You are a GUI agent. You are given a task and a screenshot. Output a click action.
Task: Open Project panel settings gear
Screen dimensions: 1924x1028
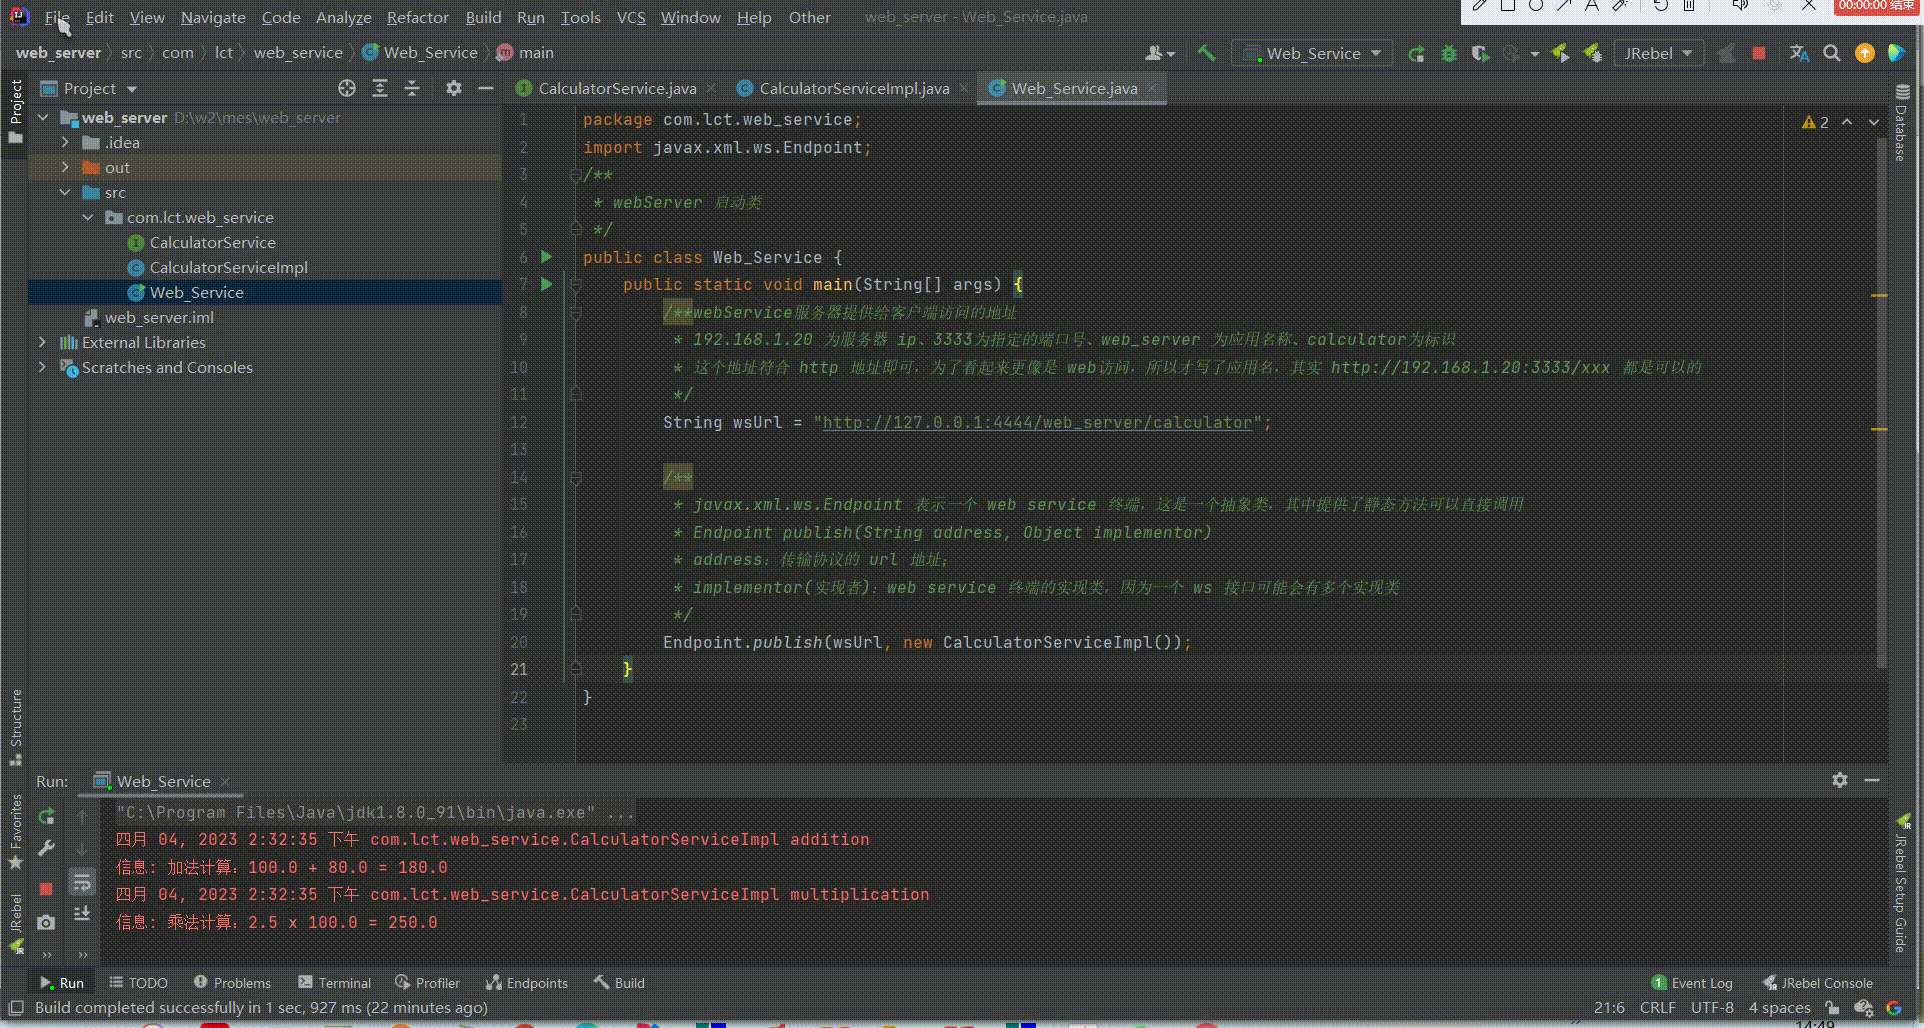[454, 88]
